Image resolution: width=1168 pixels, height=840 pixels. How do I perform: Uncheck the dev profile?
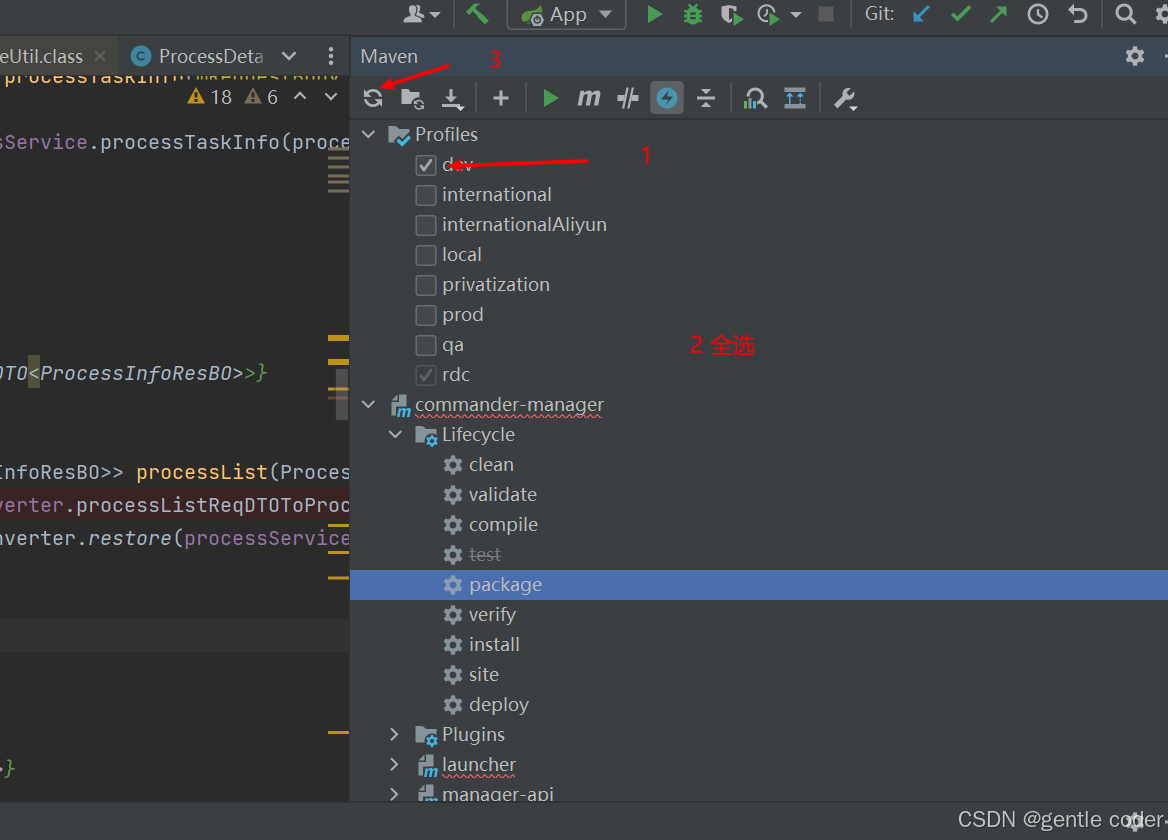point(425,164)
